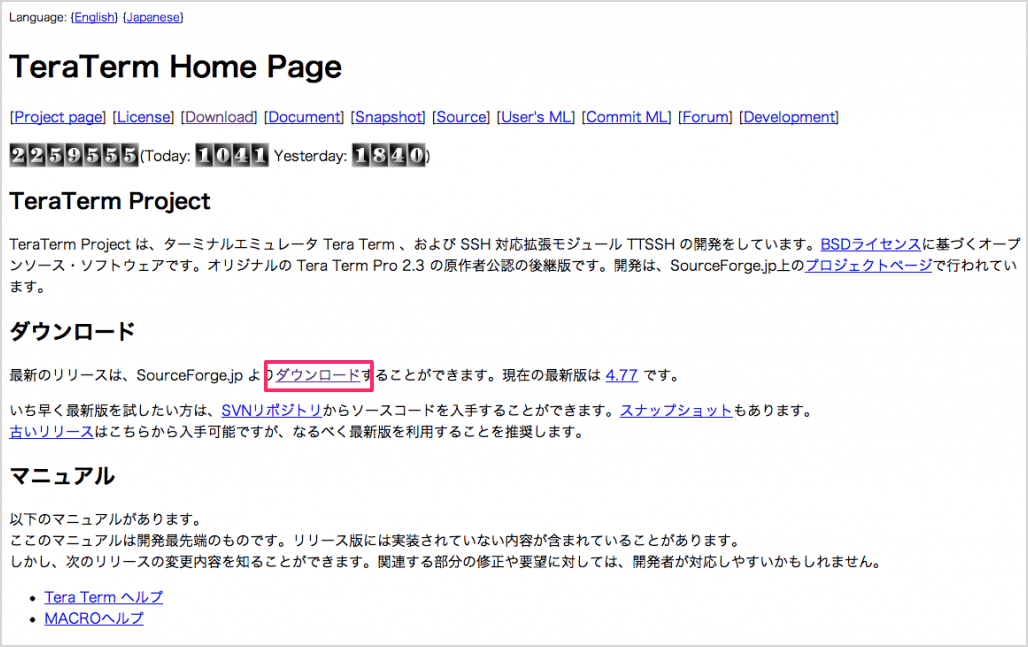This screenshot has height=647, width=1028.
Task: Open the Forum navigation link
Action: [x=705, y=117]
